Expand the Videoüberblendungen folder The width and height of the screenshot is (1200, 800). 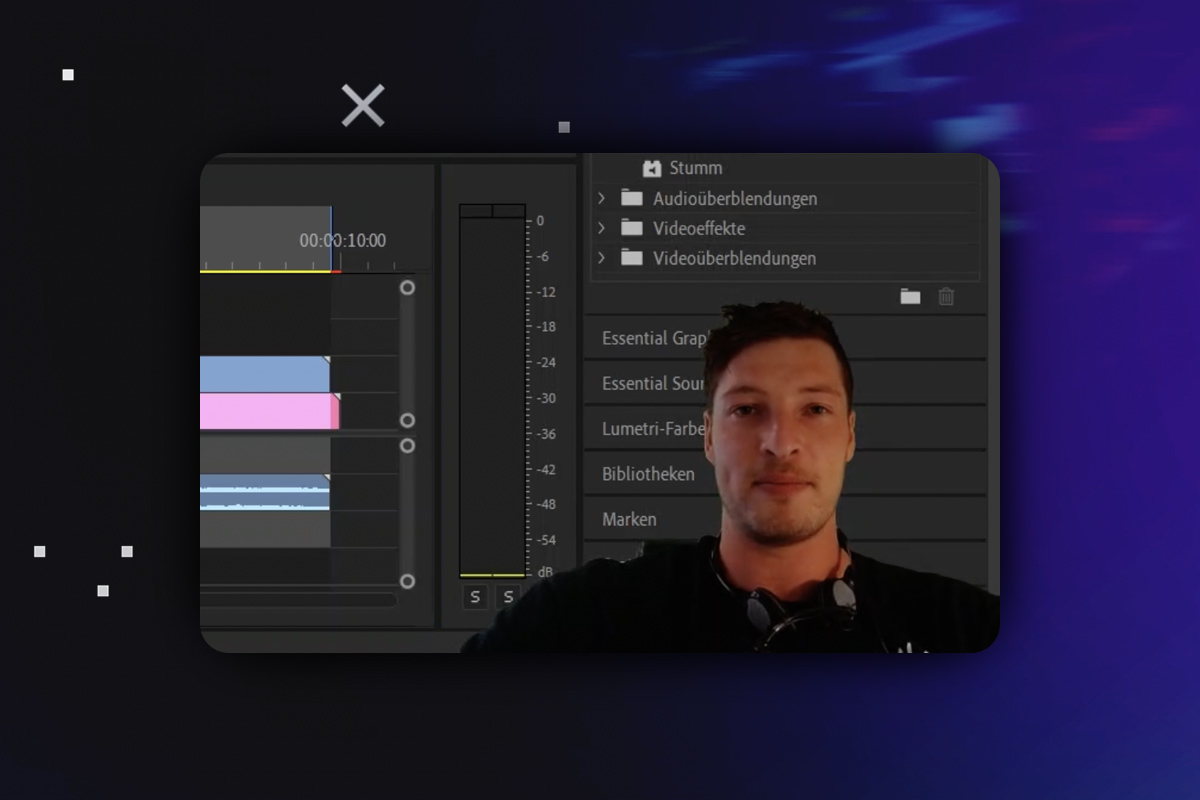601,258
